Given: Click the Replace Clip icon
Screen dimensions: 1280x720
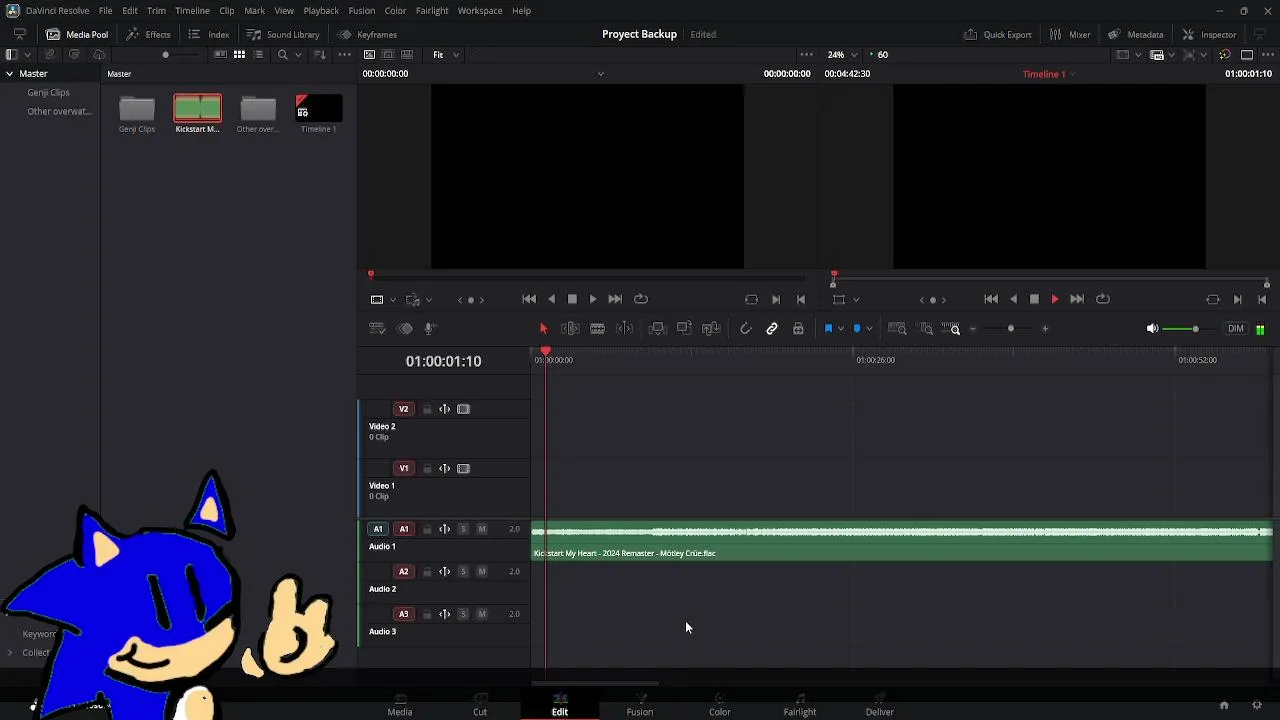Looking at the screenshot, I should pos(711,329).
